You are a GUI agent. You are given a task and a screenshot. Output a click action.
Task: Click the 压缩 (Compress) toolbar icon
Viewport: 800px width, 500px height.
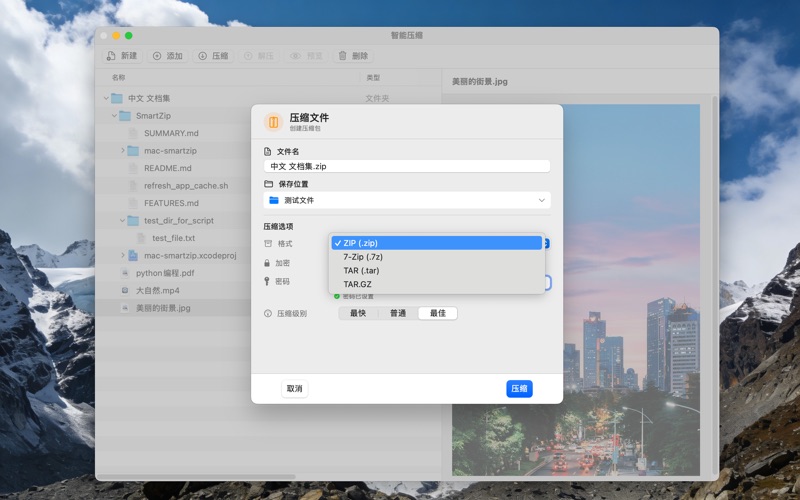tap(202, 56)
